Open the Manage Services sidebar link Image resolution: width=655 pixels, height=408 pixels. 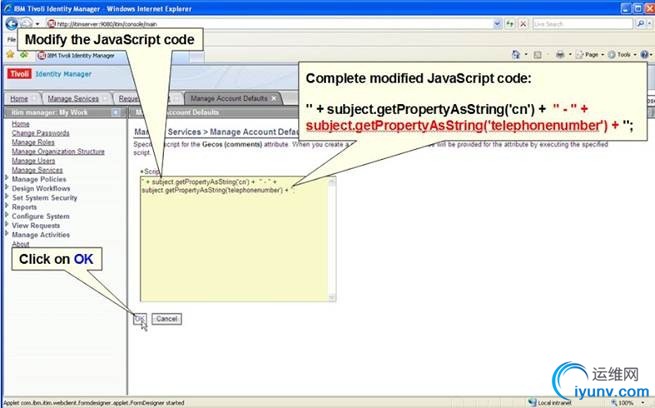(x=37, y=170)
